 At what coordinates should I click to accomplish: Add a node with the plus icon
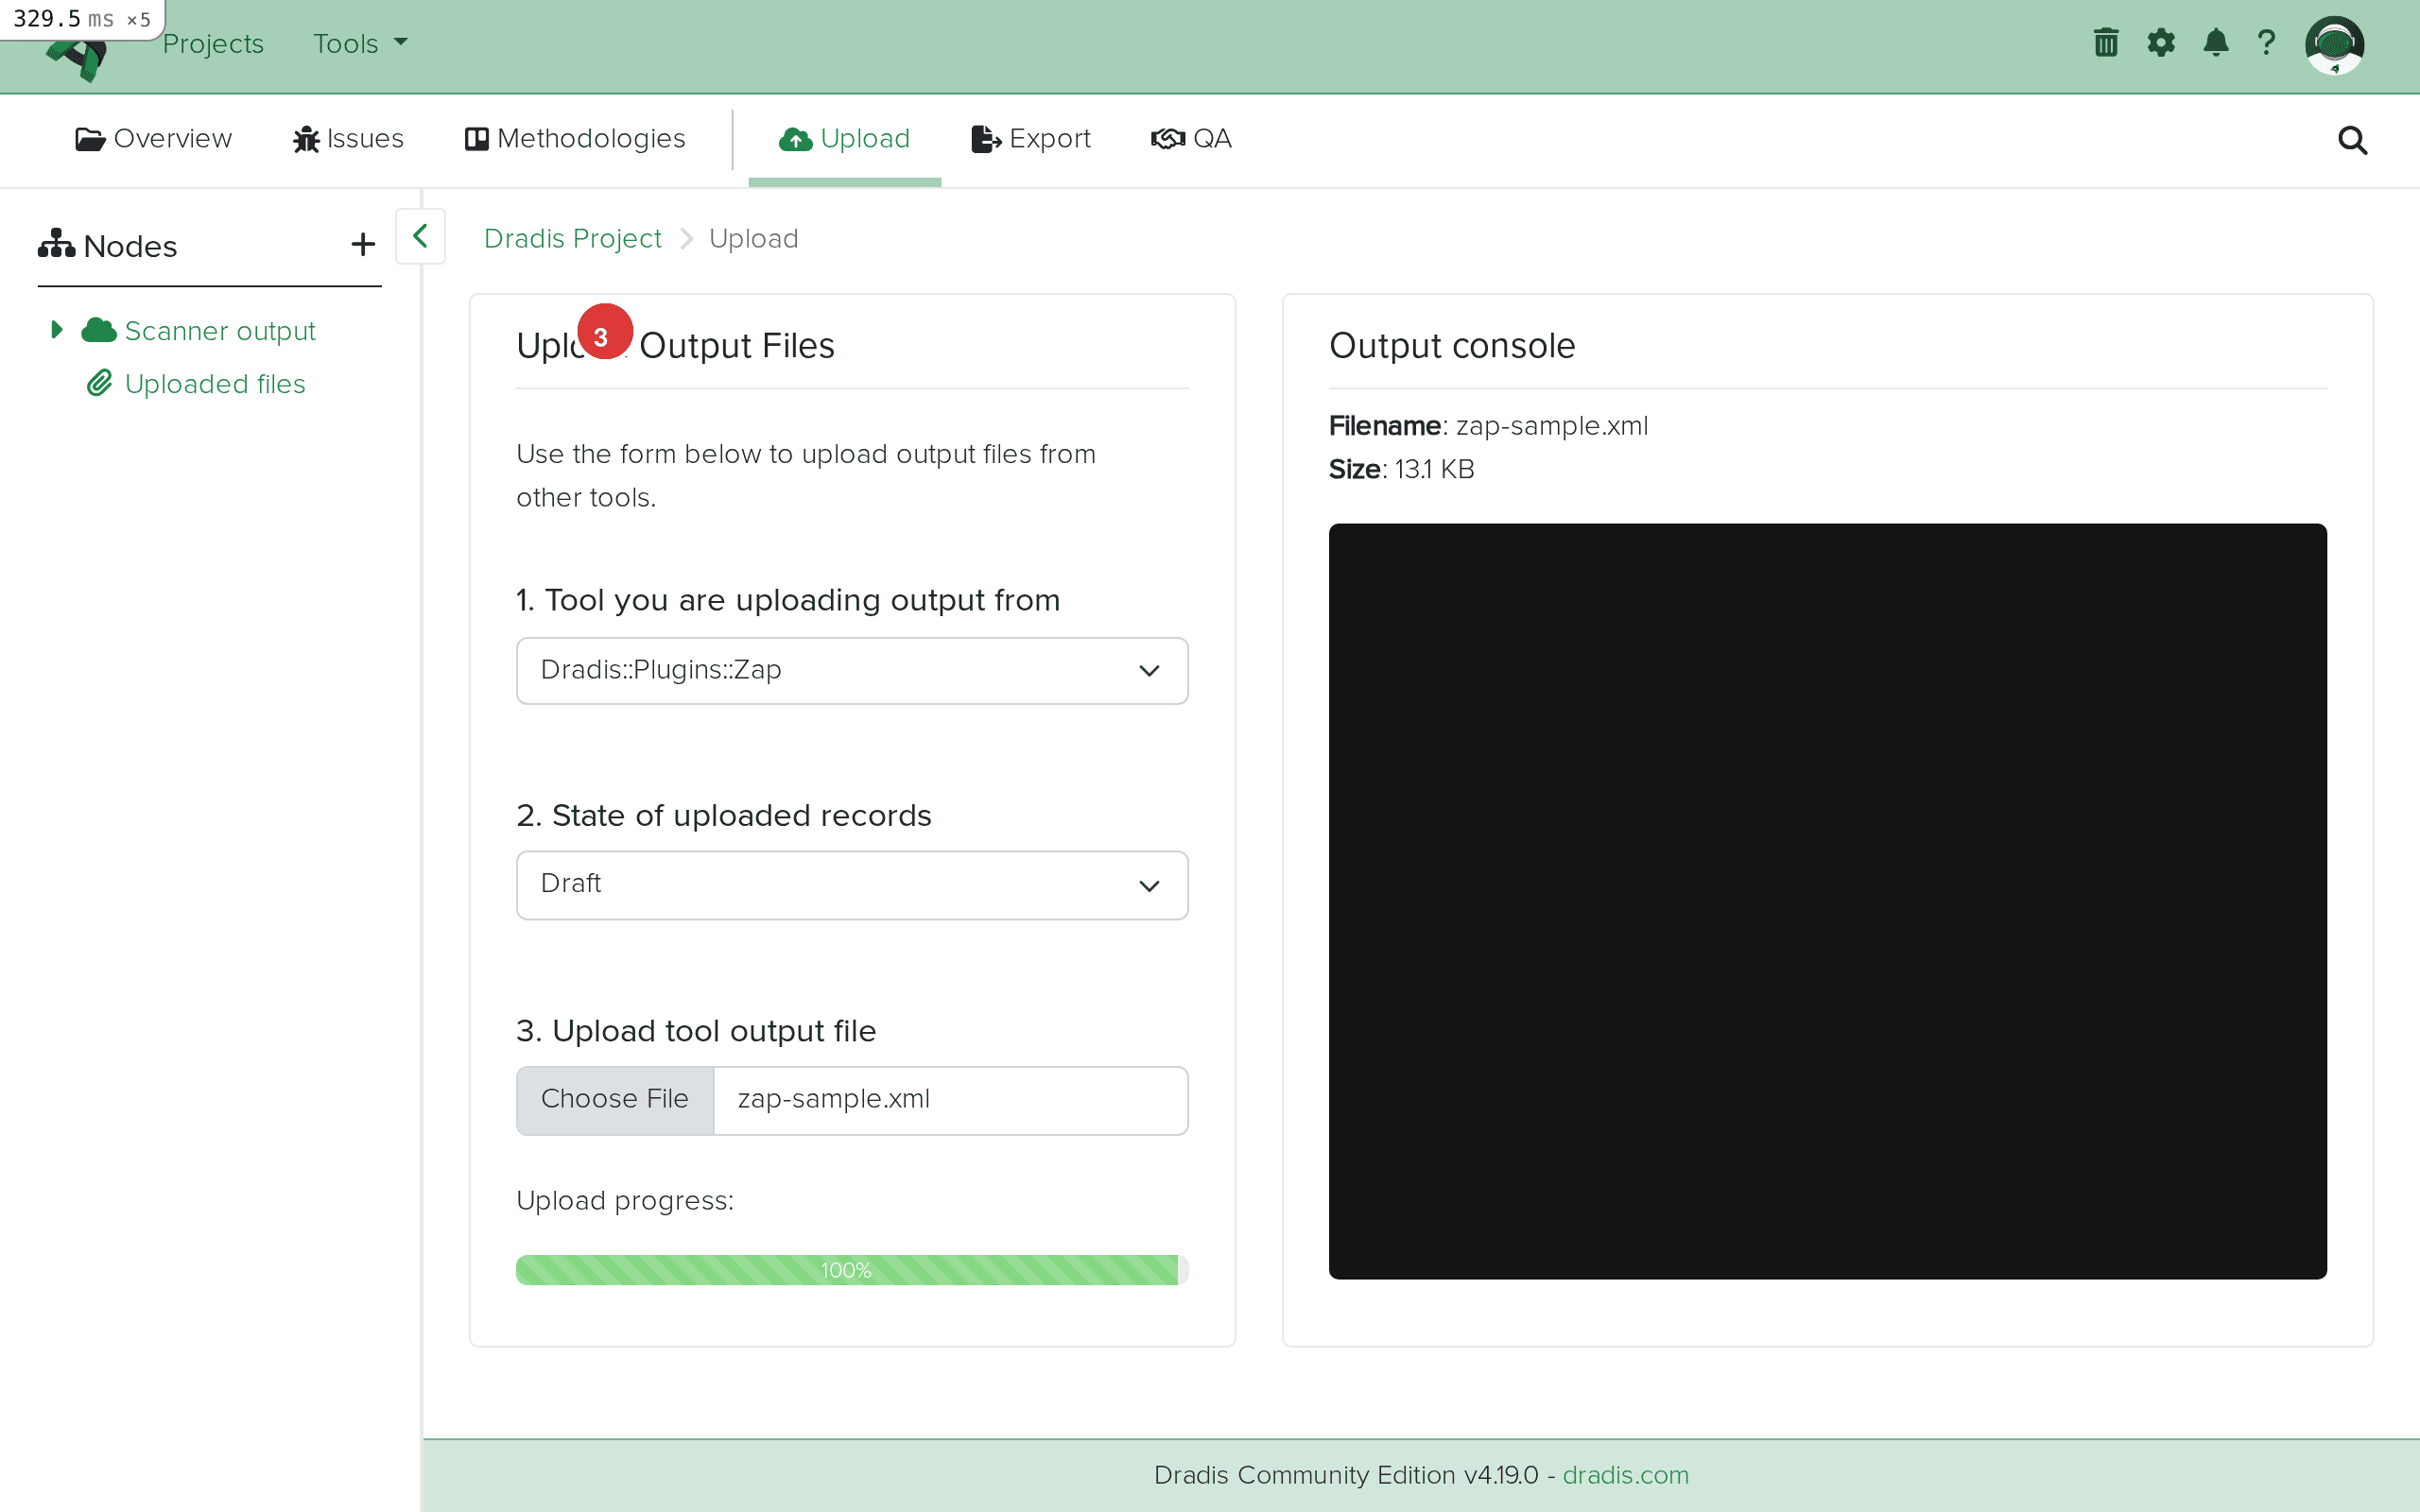coord(362,244)
